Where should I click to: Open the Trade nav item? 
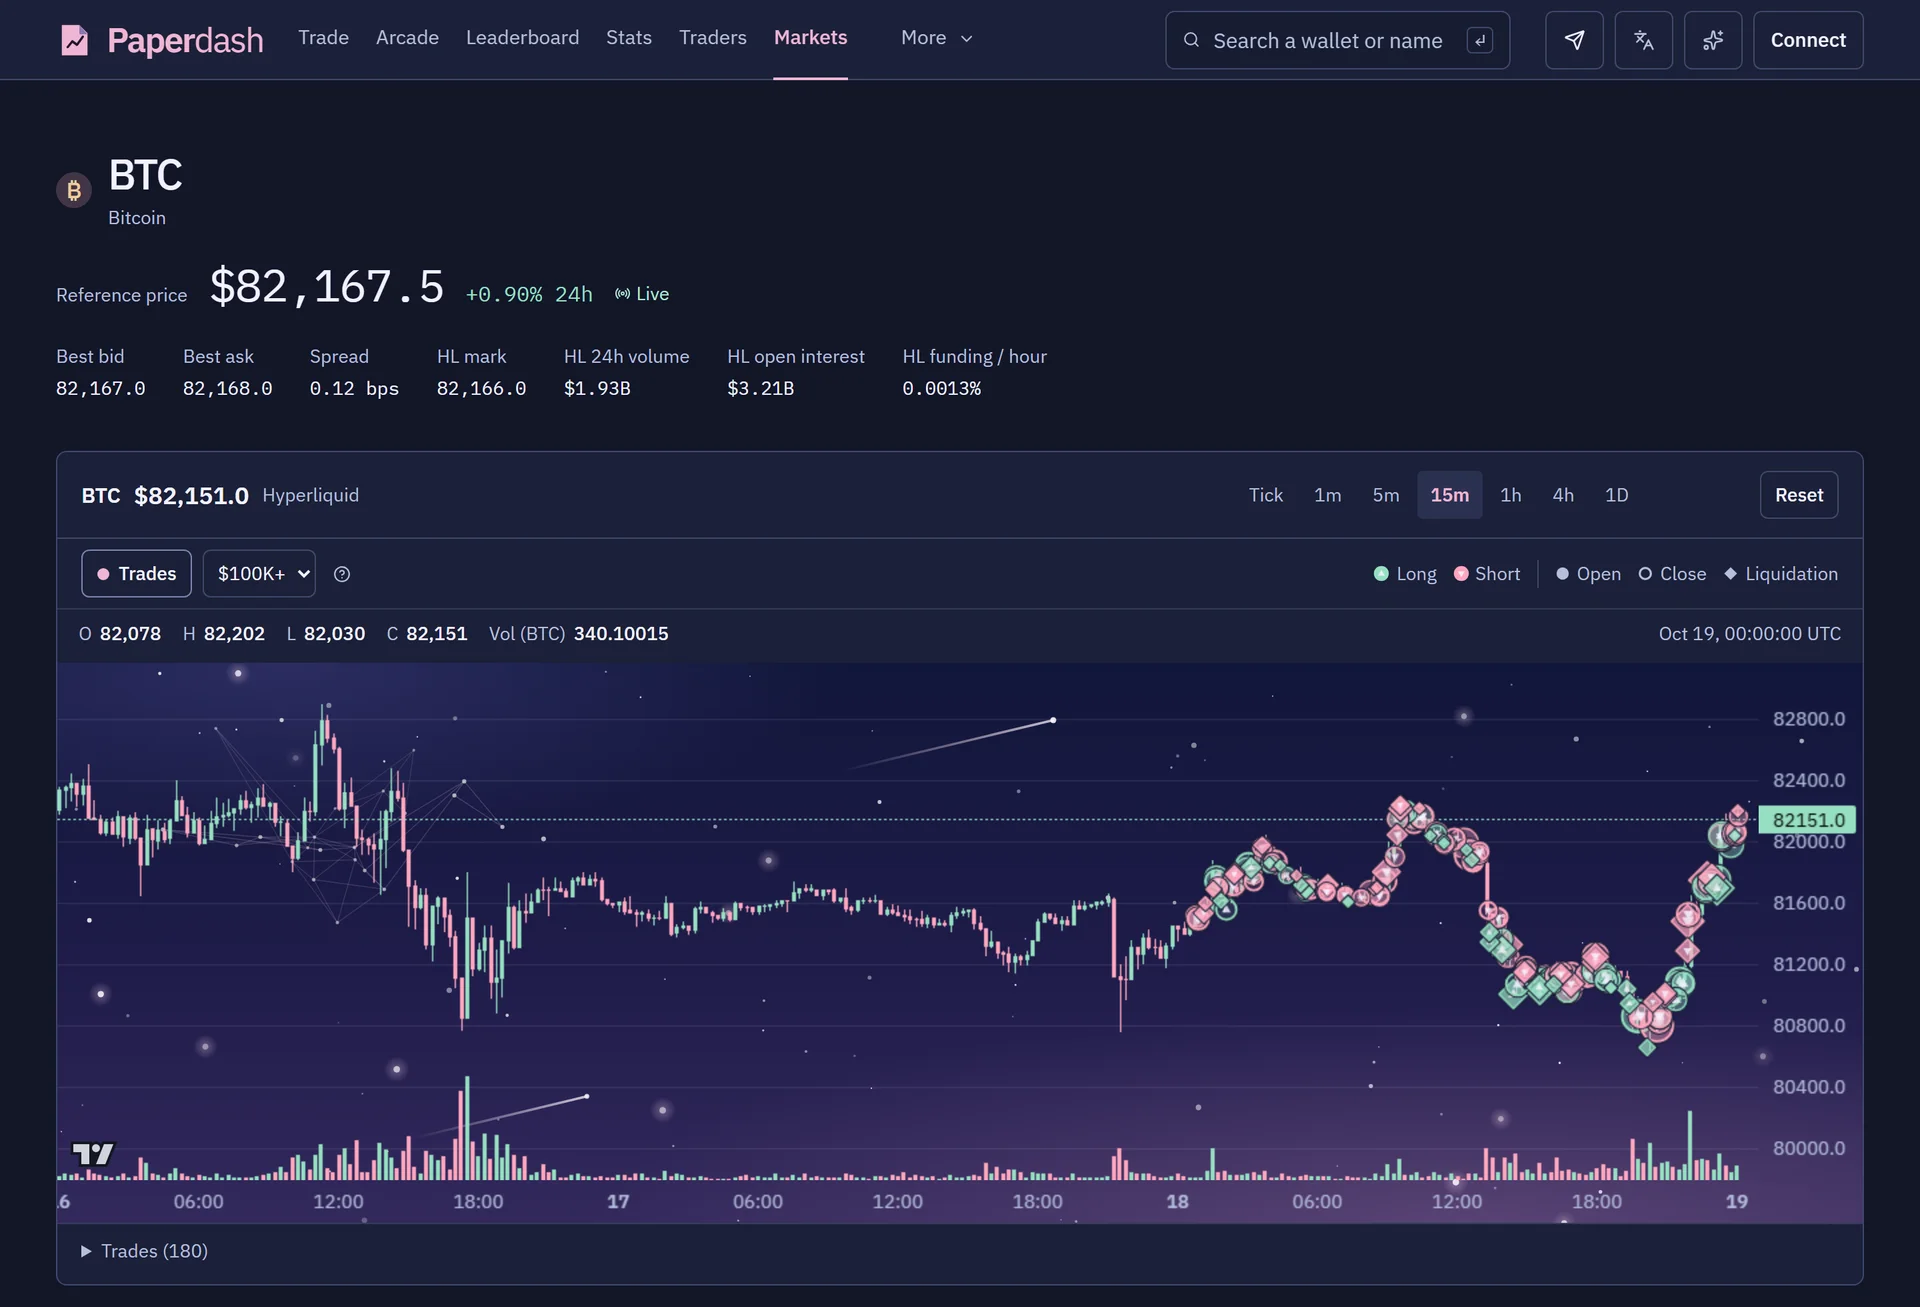tap(323, 37)
